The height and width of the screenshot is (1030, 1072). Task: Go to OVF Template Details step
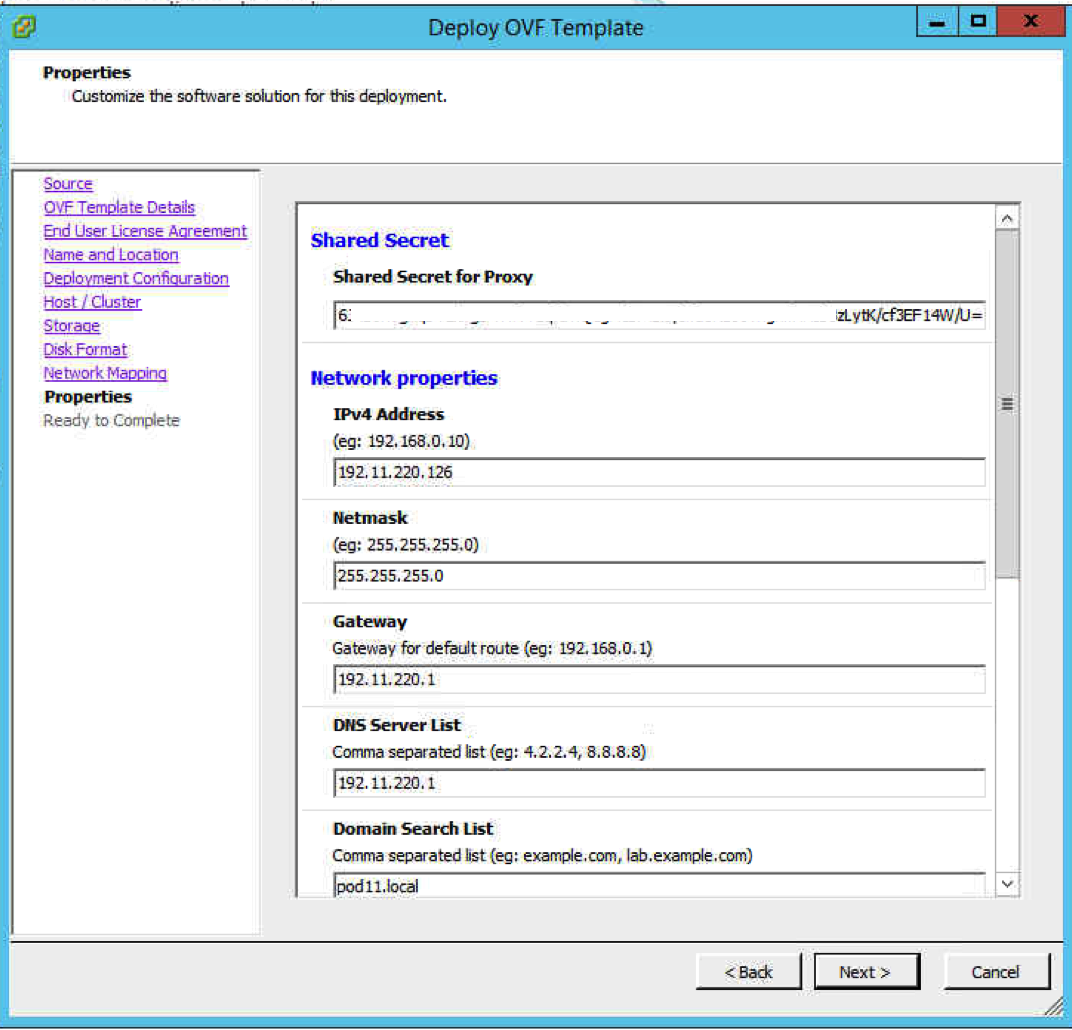tap(119, 207)
